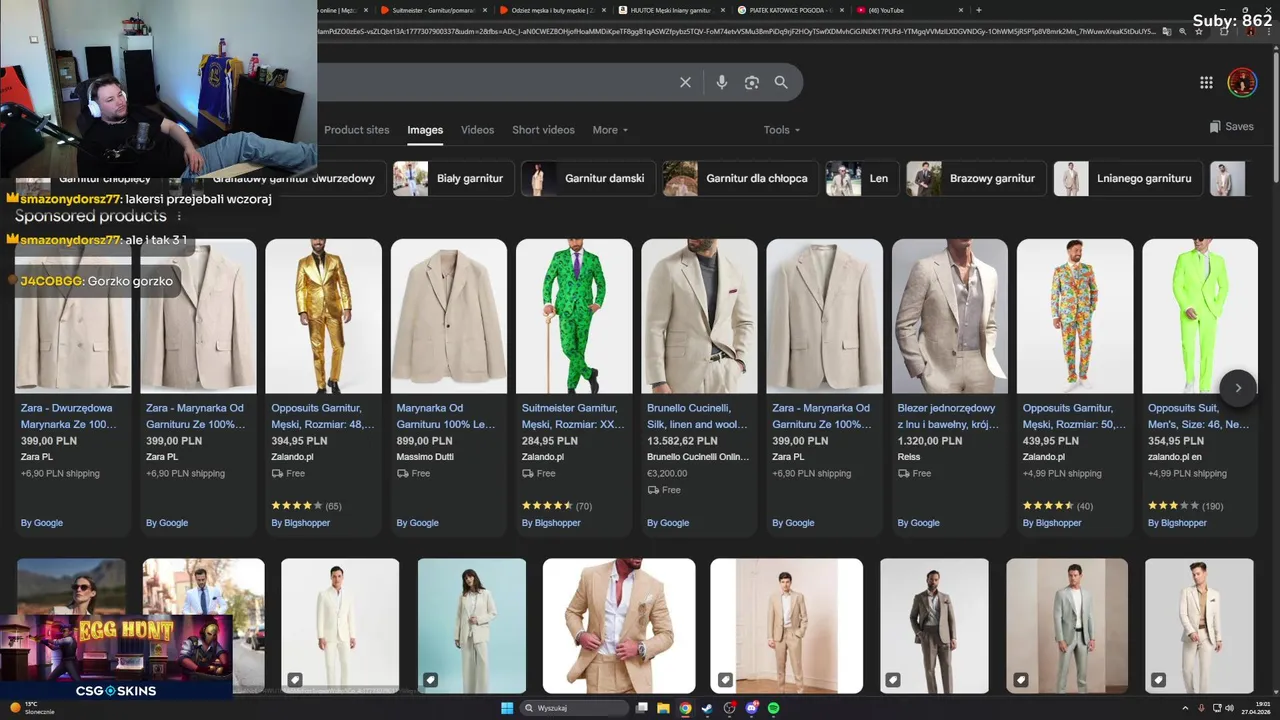Switch to Short videos results
This screenshot has width=1280, height=720.
(x=543, y=130)
